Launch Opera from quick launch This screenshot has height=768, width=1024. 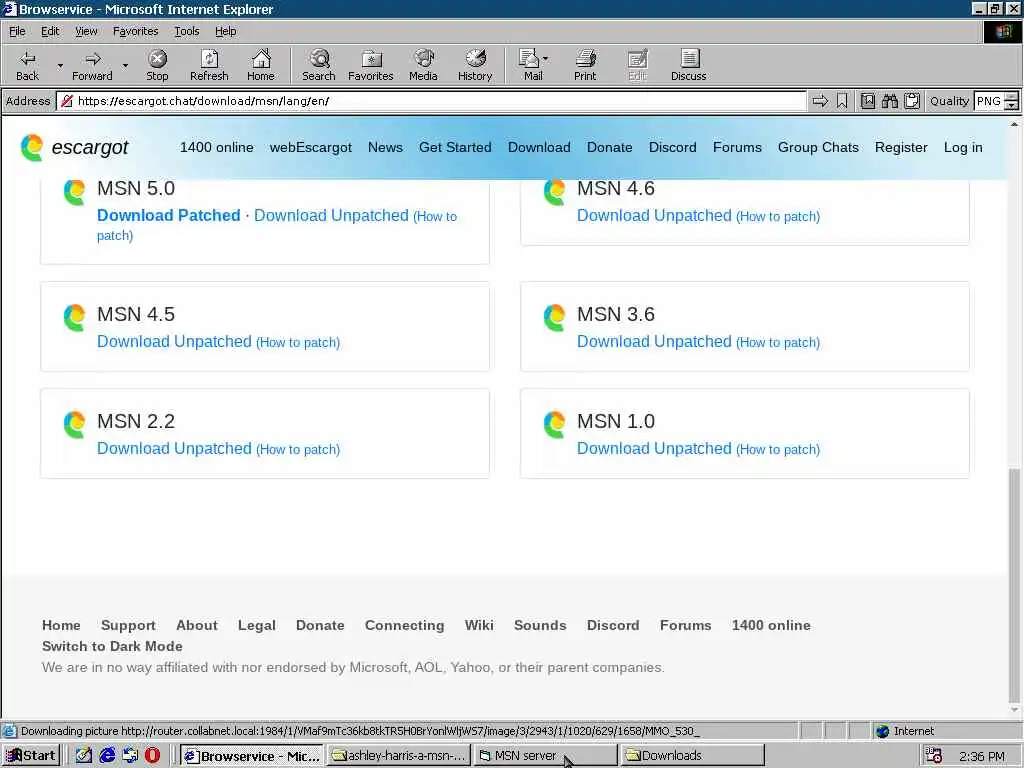point(152,756)
